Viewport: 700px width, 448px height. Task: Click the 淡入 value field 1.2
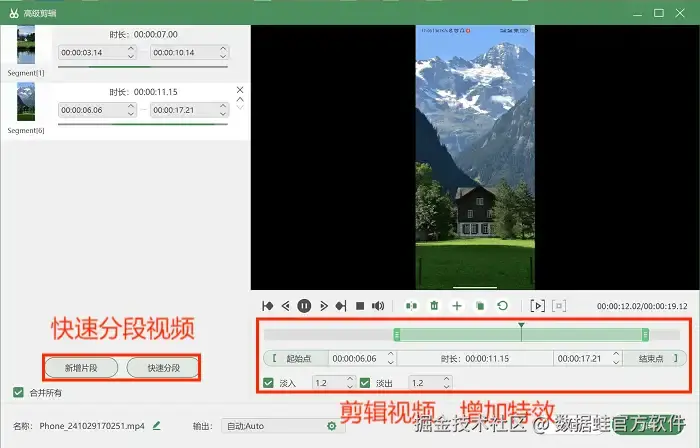pos(333,383)
